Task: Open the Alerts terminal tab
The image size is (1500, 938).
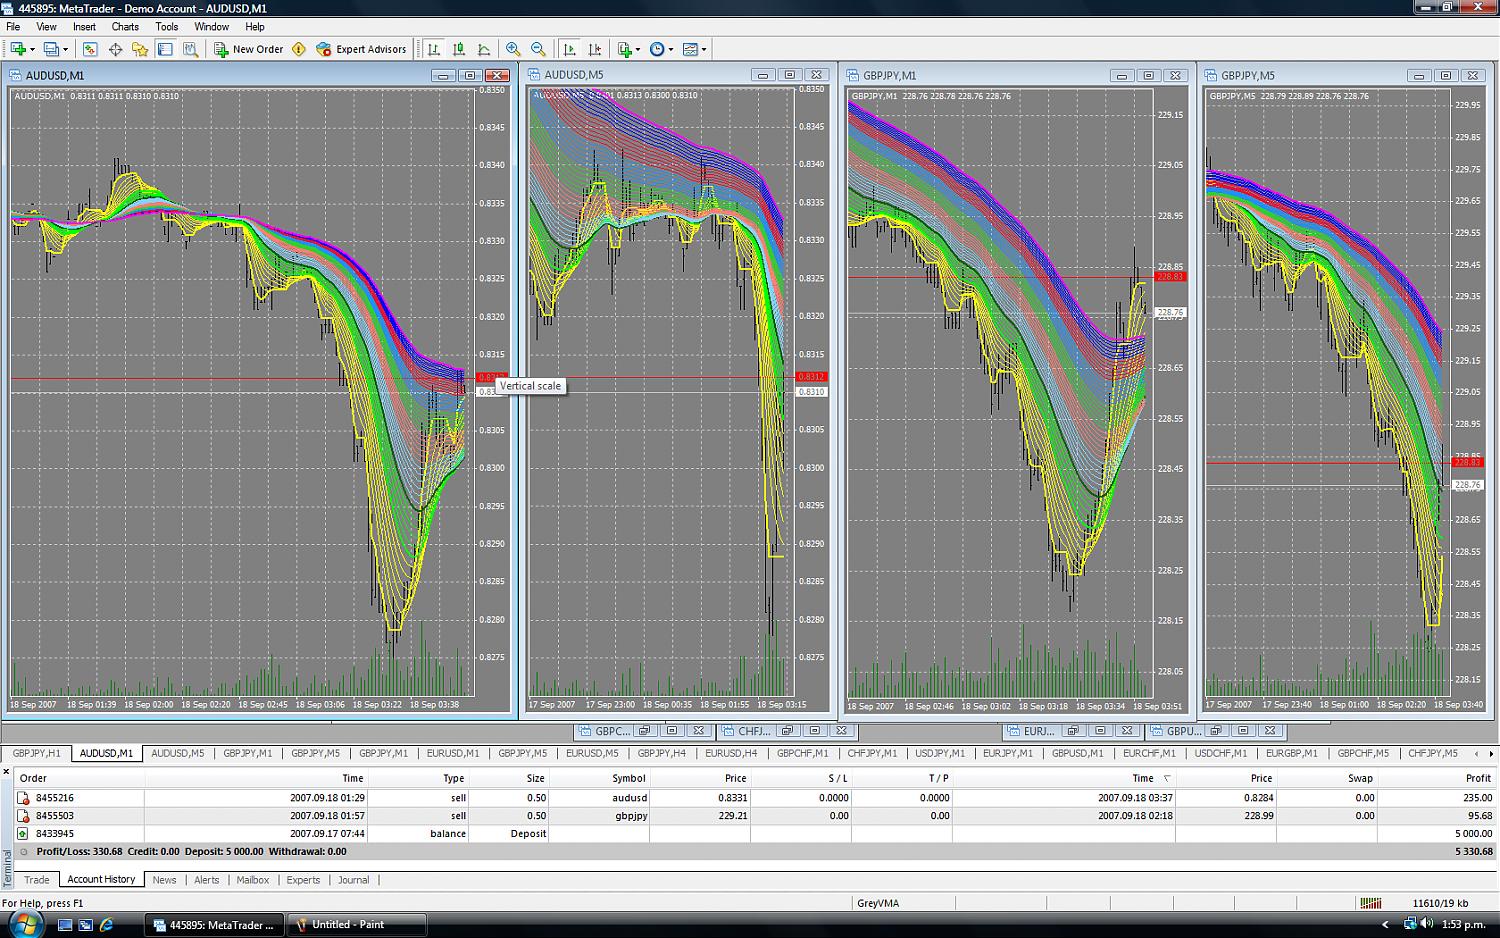Action: click(x=206, y=880)
